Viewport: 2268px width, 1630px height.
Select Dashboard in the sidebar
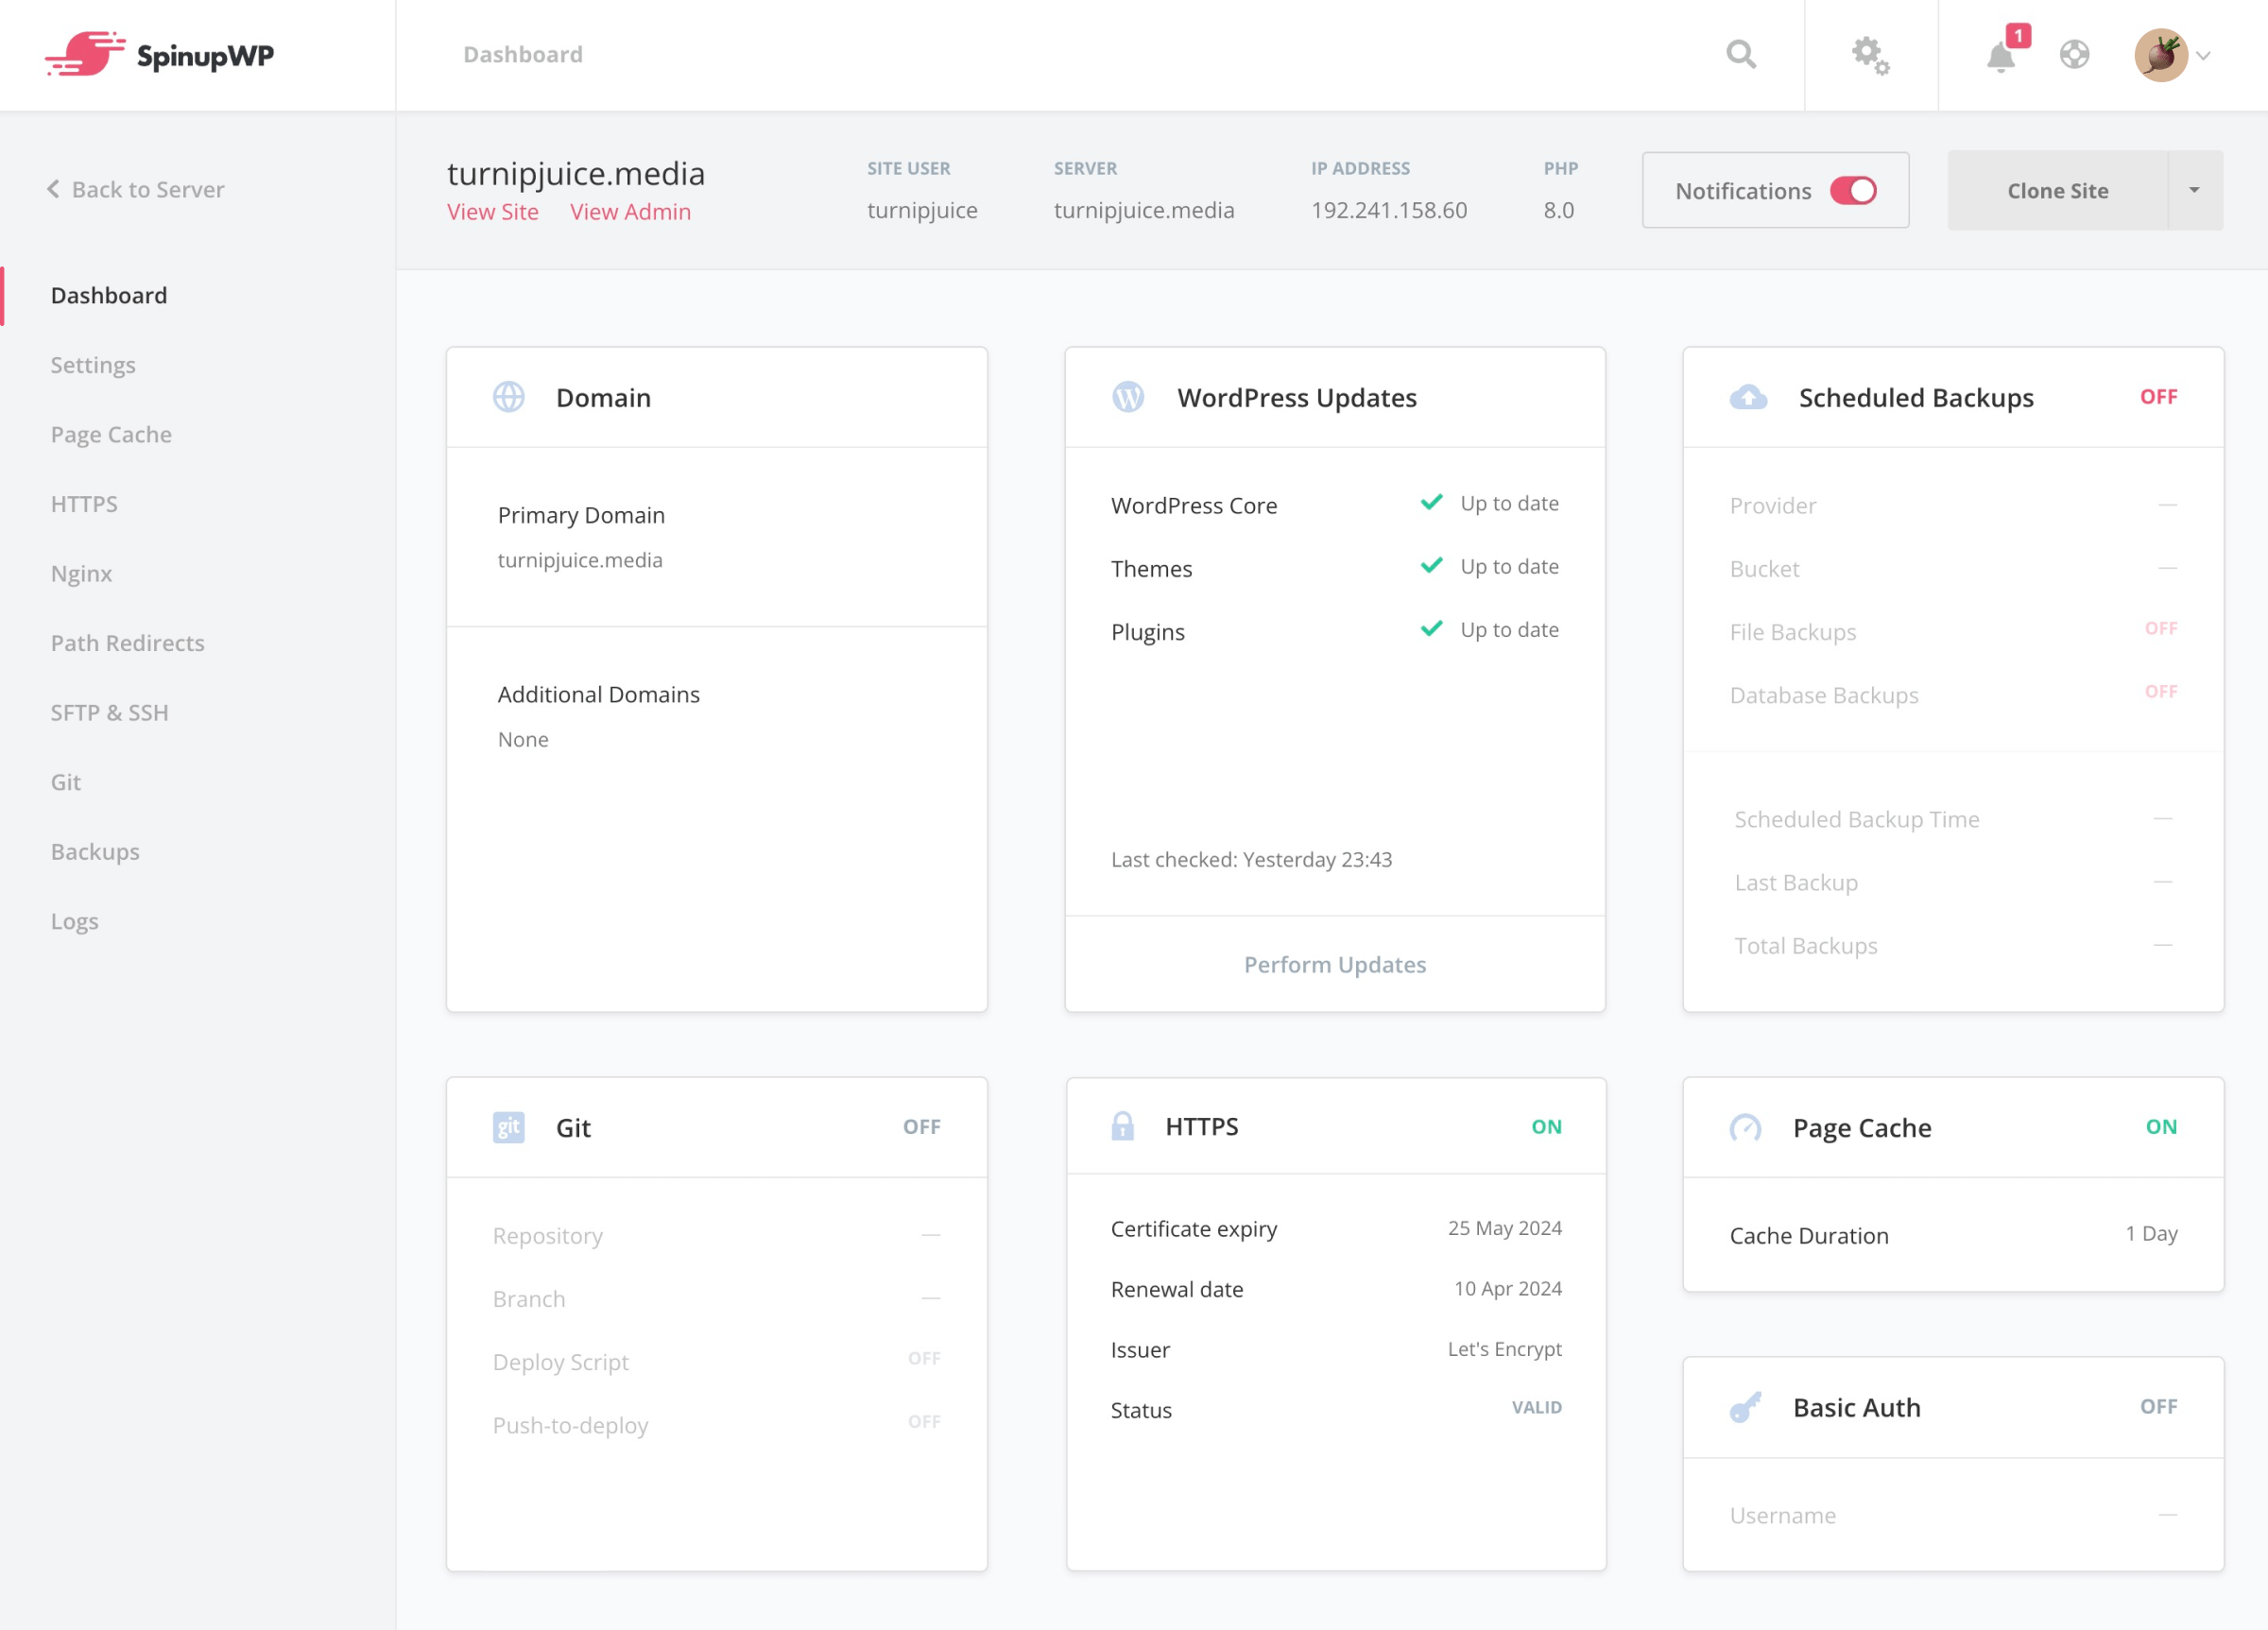109,295
